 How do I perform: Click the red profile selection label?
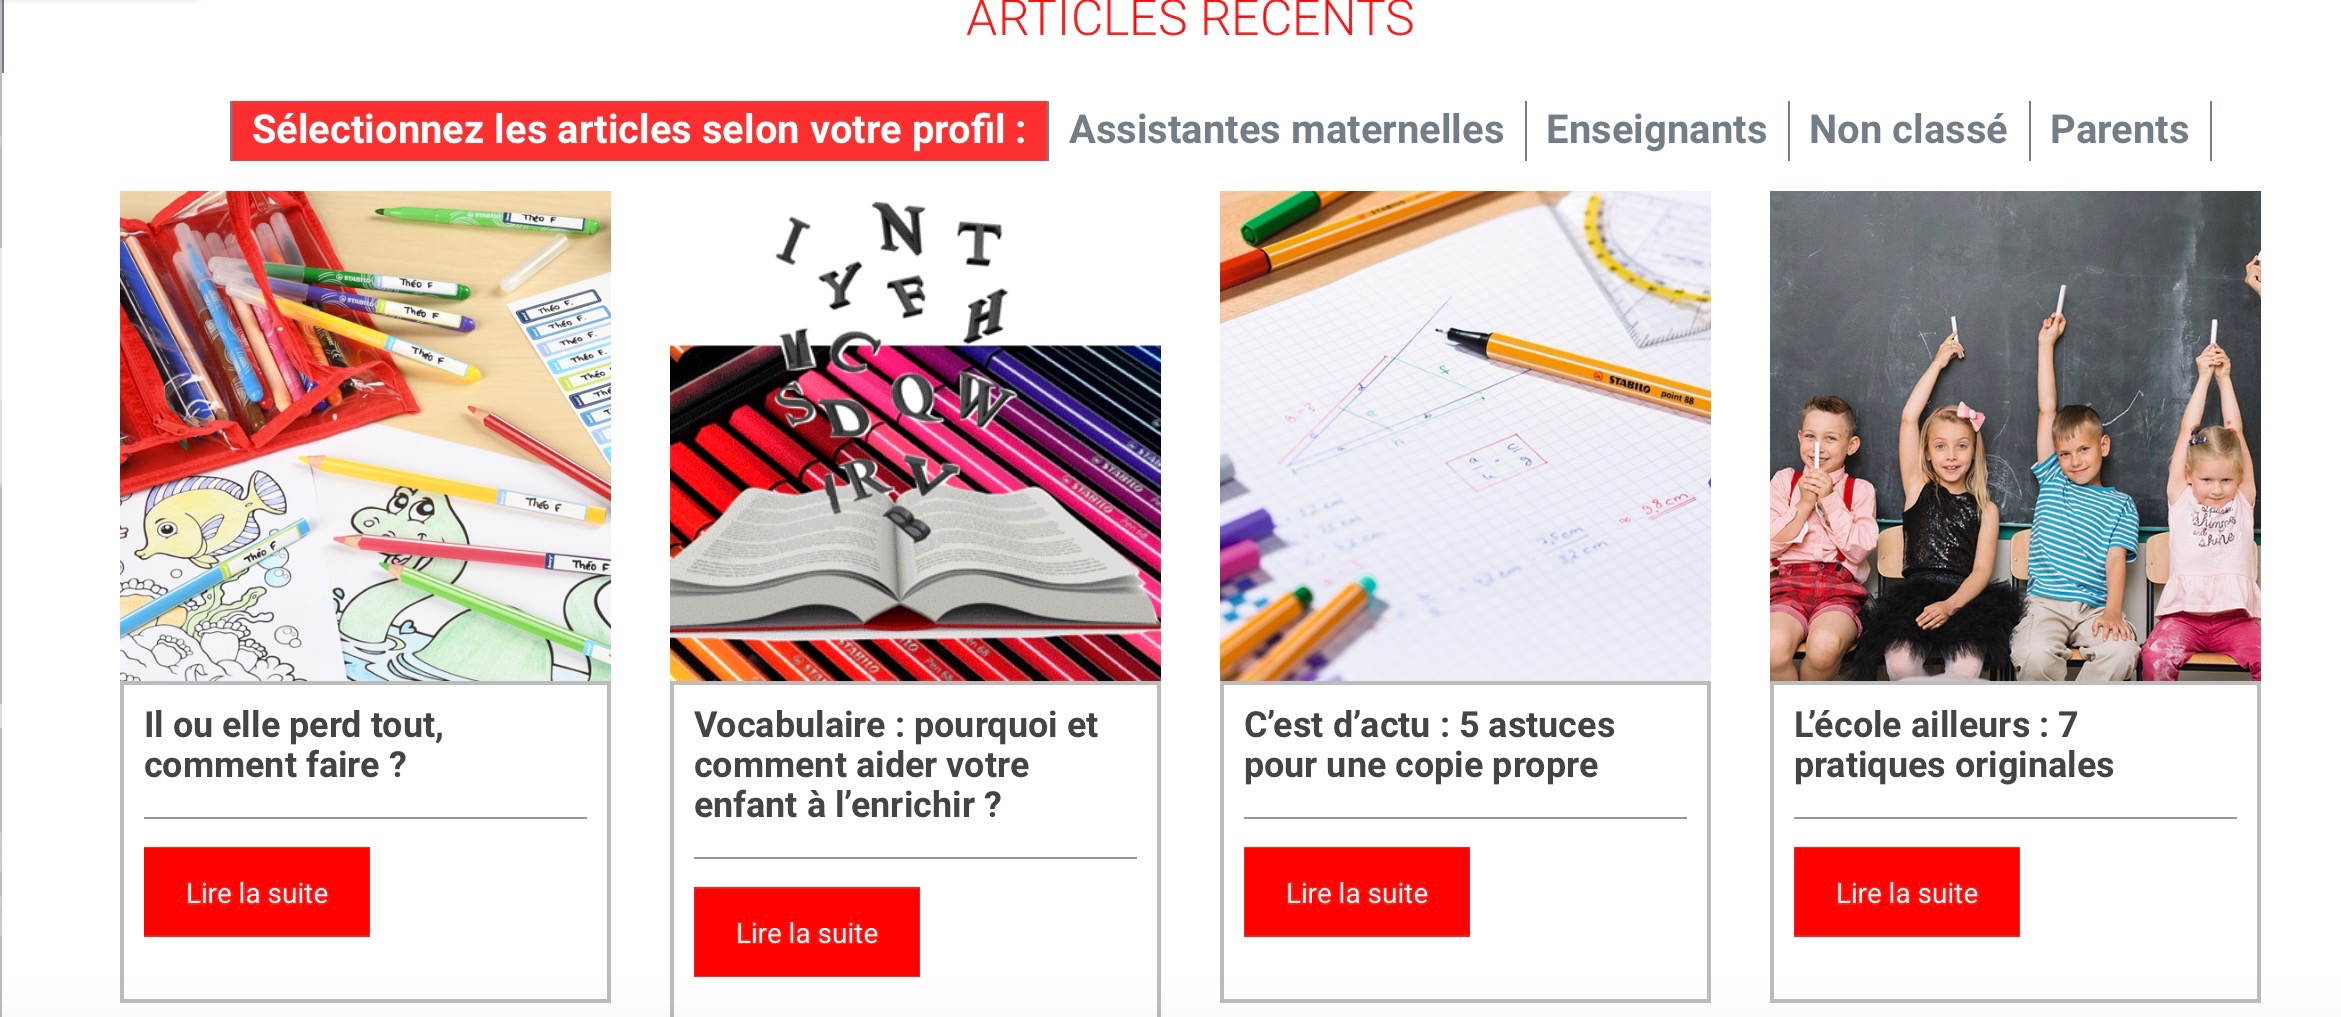tap(639, 130)
